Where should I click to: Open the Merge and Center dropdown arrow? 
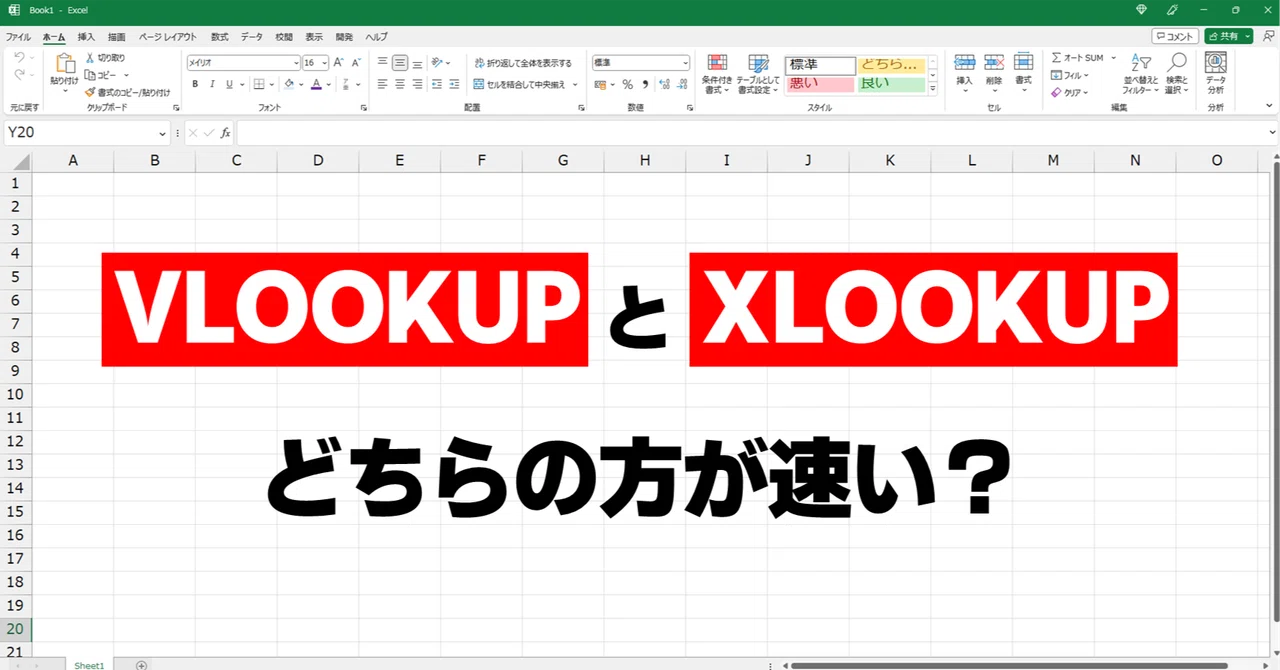pyautogui.click(x=576, y=85)
